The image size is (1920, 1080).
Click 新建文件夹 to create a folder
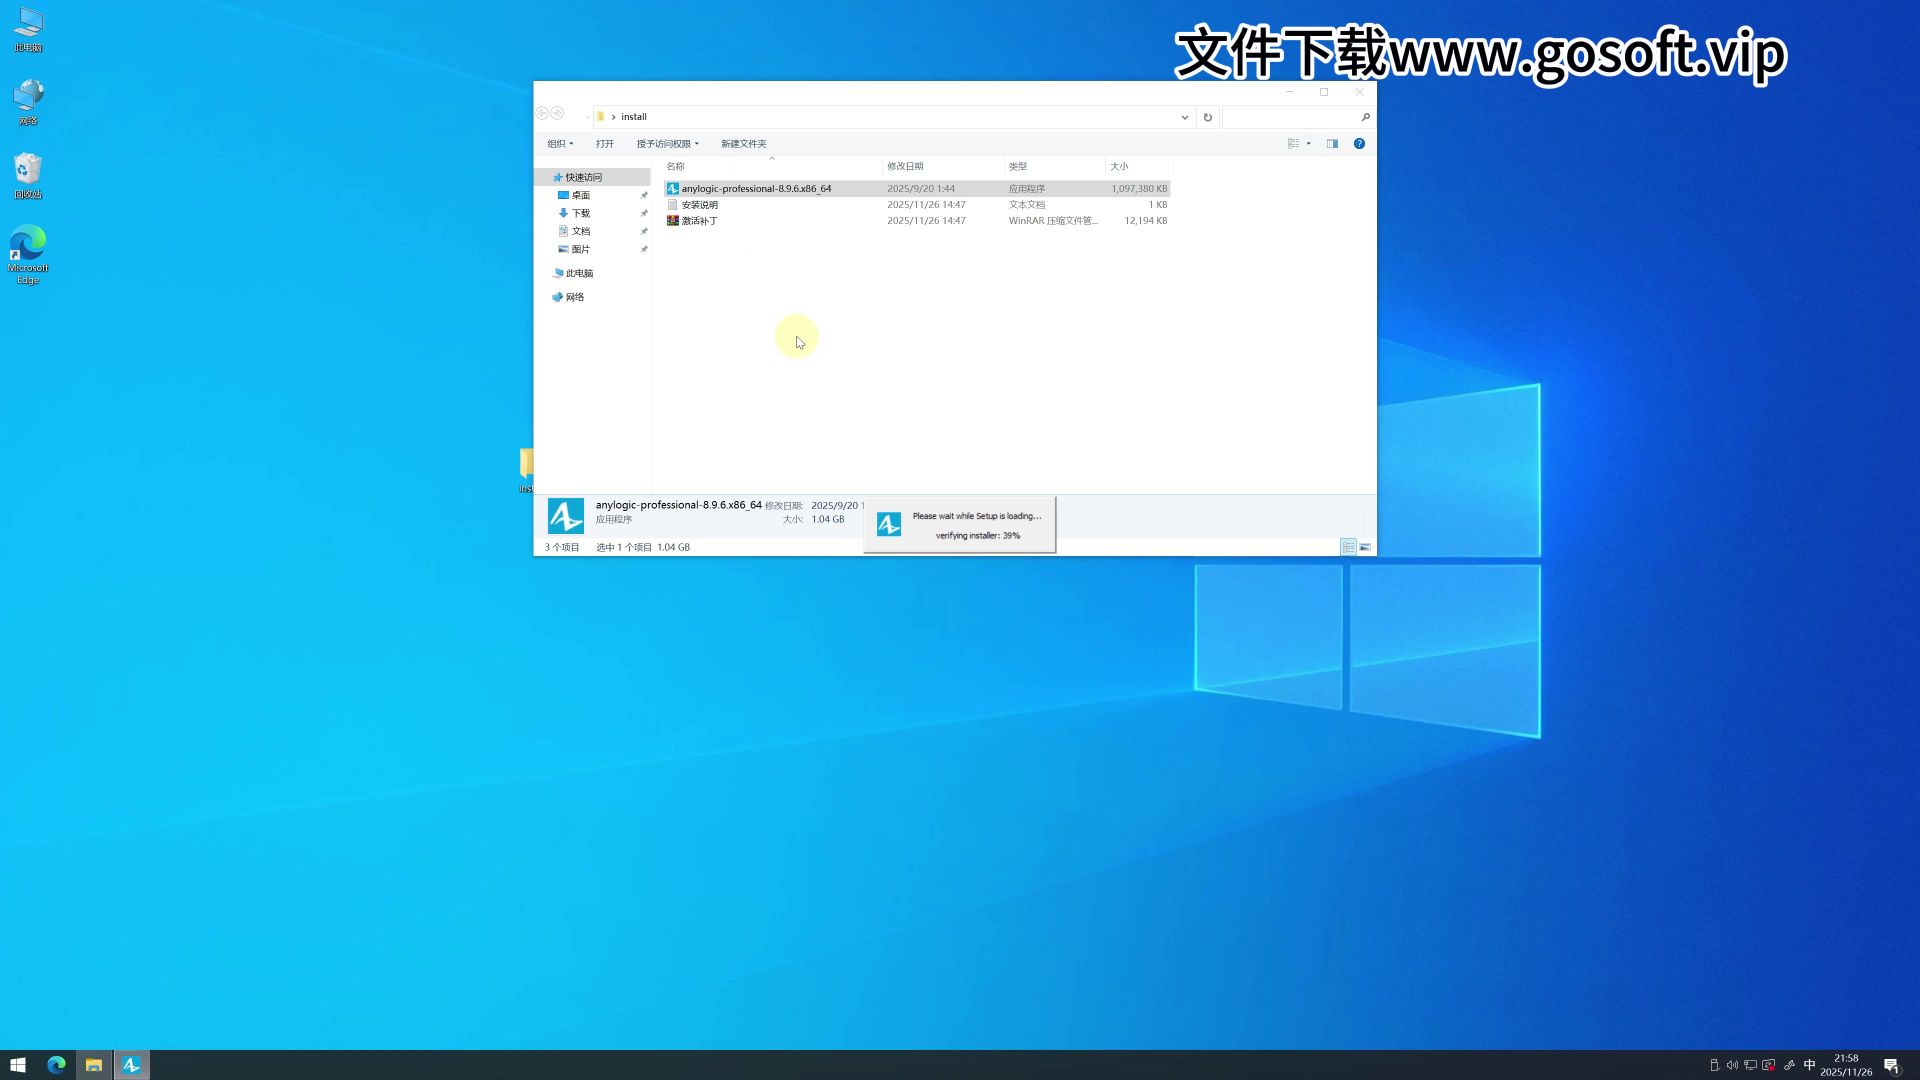click(x=743, y=143)
